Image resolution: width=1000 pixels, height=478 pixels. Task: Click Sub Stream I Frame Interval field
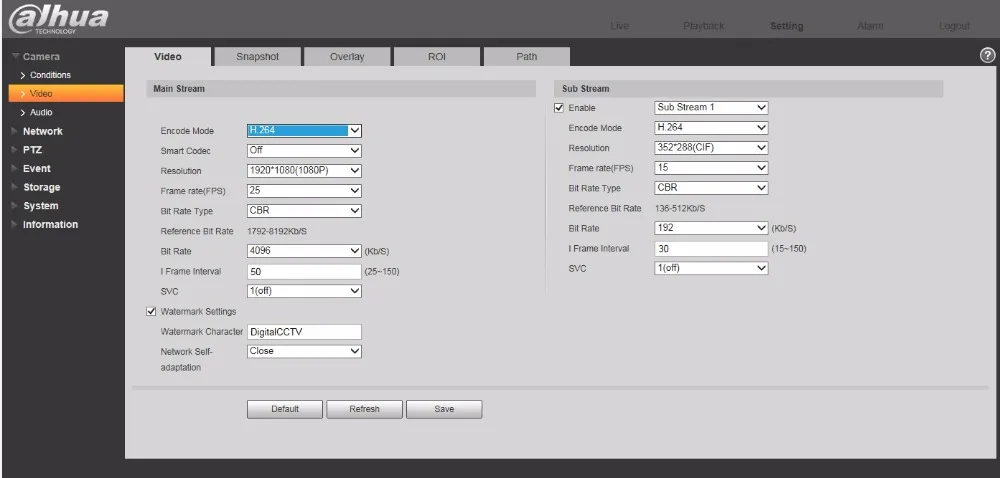coord(711,249)
